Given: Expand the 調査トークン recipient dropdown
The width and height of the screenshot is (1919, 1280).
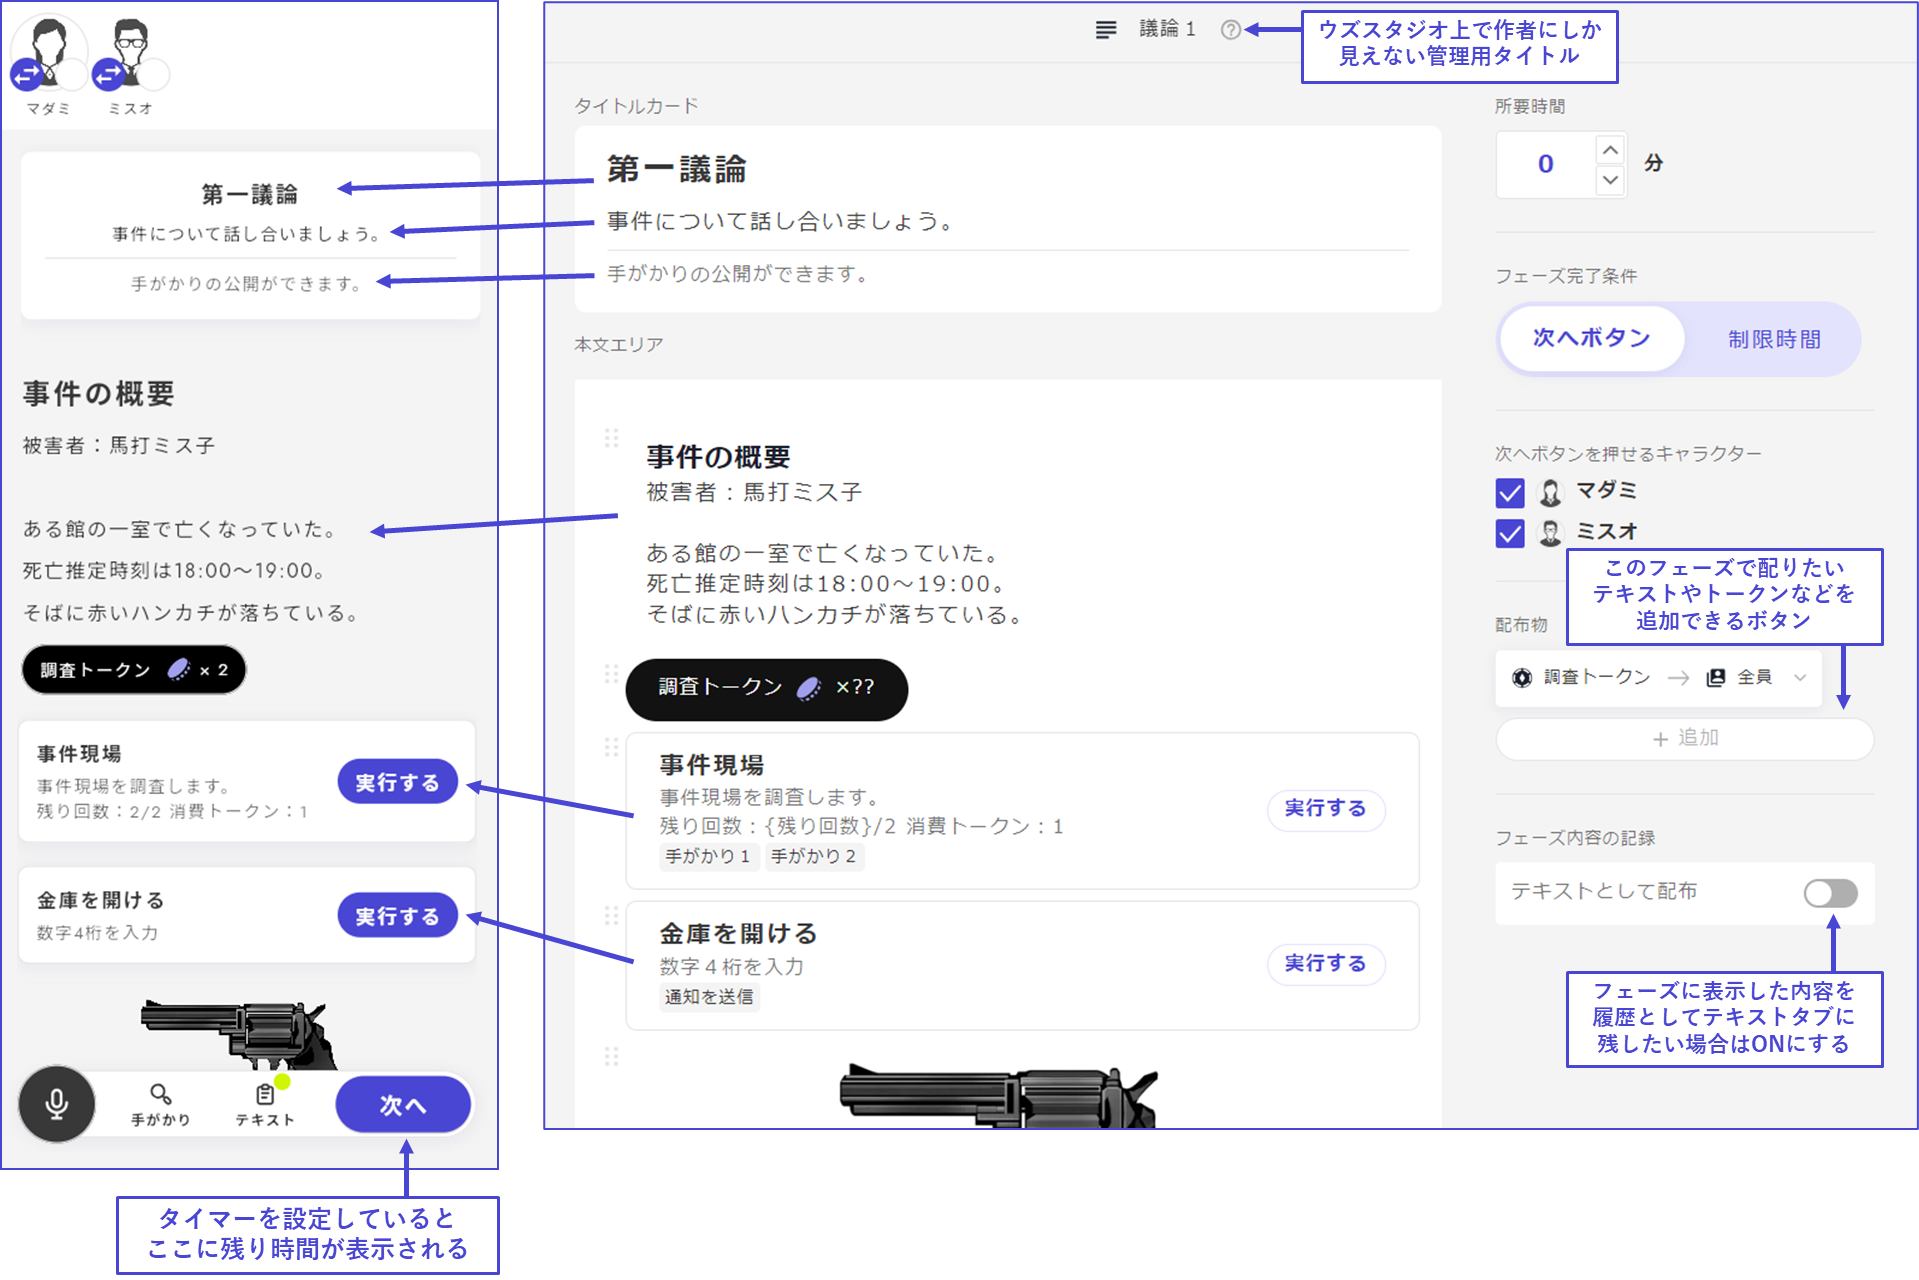Looking at the screenshot, I should (x=1800, y=678).
